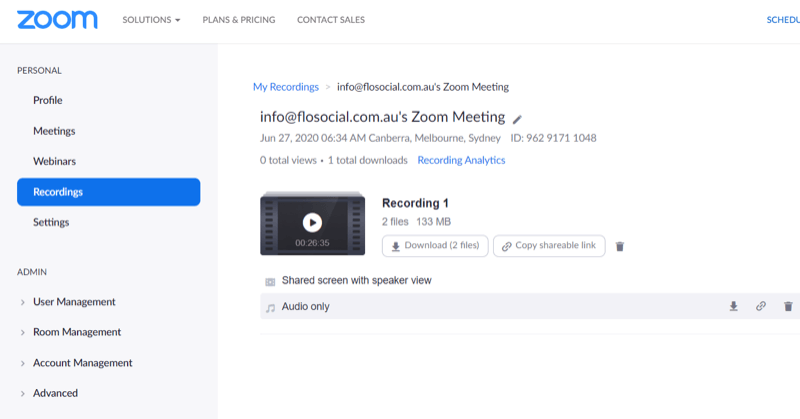800x419 pixels.
Task: Click Download (2 files) button
Action: pos(435,245)
